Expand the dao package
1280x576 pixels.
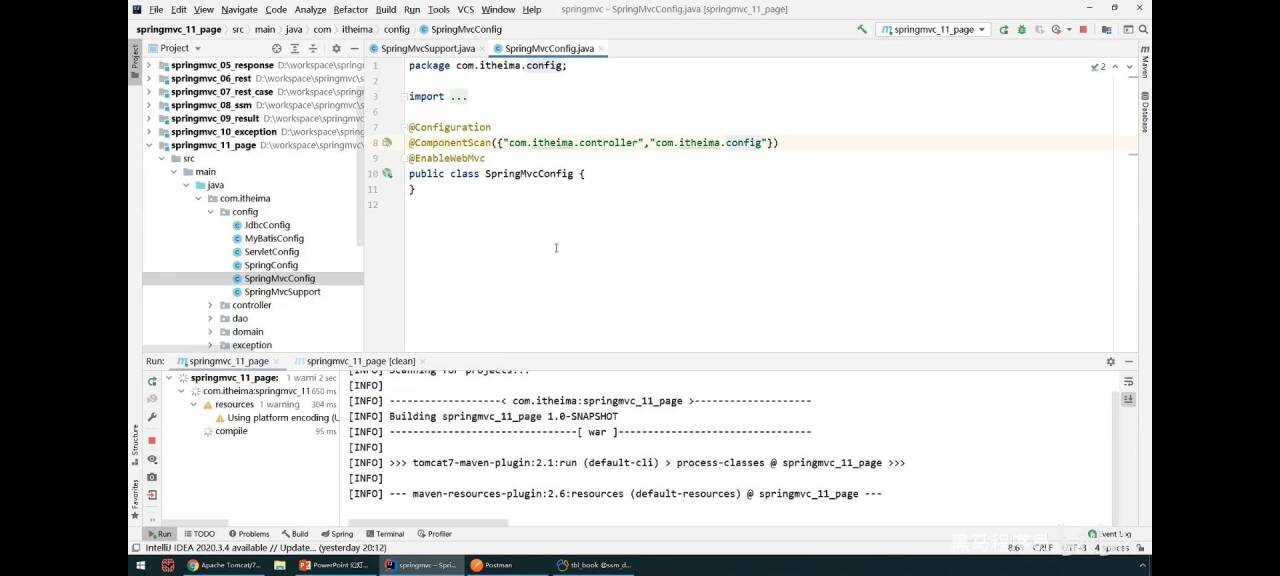(x=210, y=318)
